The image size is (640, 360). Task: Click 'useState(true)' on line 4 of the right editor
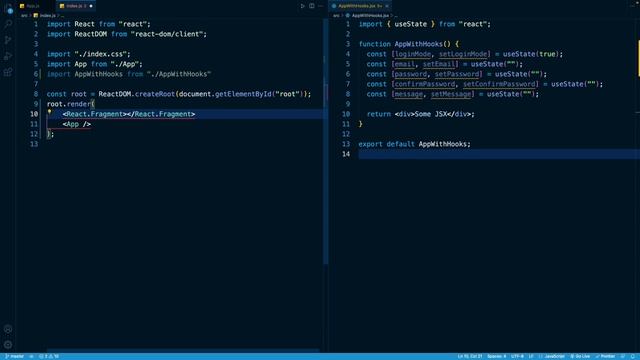(x=531, y=54)
